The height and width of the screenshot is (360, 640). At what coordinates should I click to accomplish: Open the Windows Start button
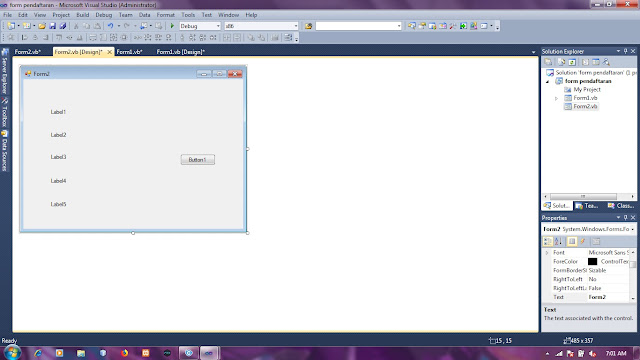point(12,353)
